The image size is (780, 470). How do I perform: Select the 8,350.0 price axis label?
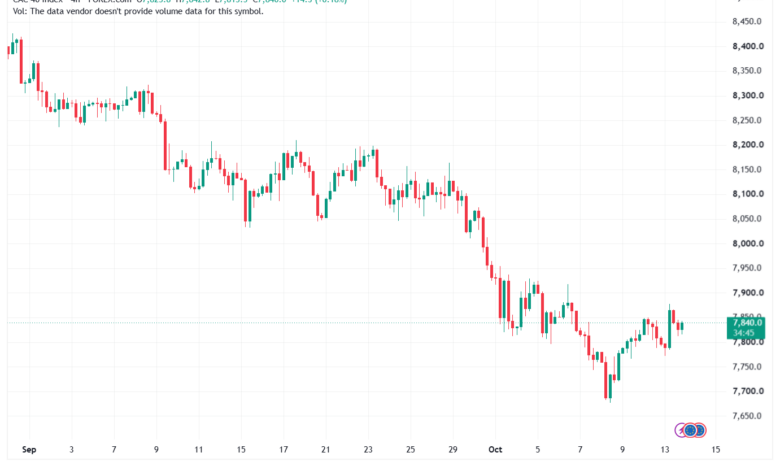(x=747, y=71)
